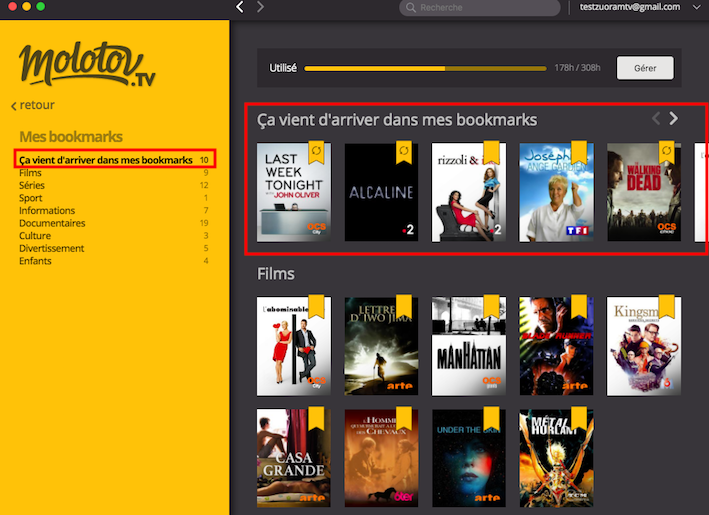Click the Molotov.tv logo
Image resolution: width=709 pixels, height=515 pixels.
[x=87, y=64]
